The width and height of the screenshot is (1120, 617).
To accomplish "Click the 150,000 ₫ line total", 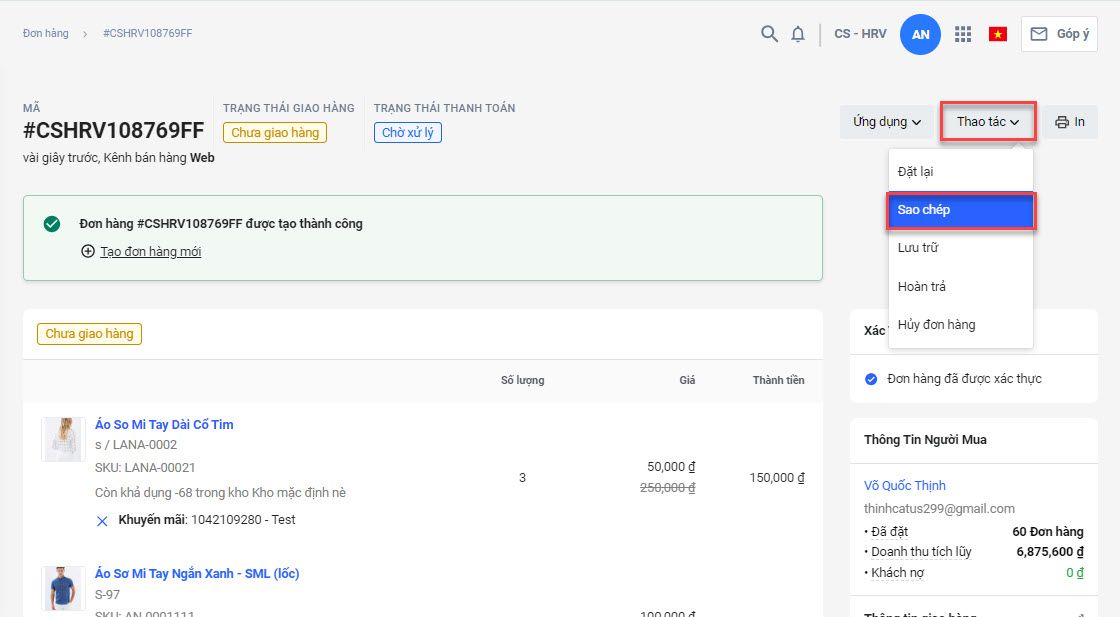I will 777,478.
